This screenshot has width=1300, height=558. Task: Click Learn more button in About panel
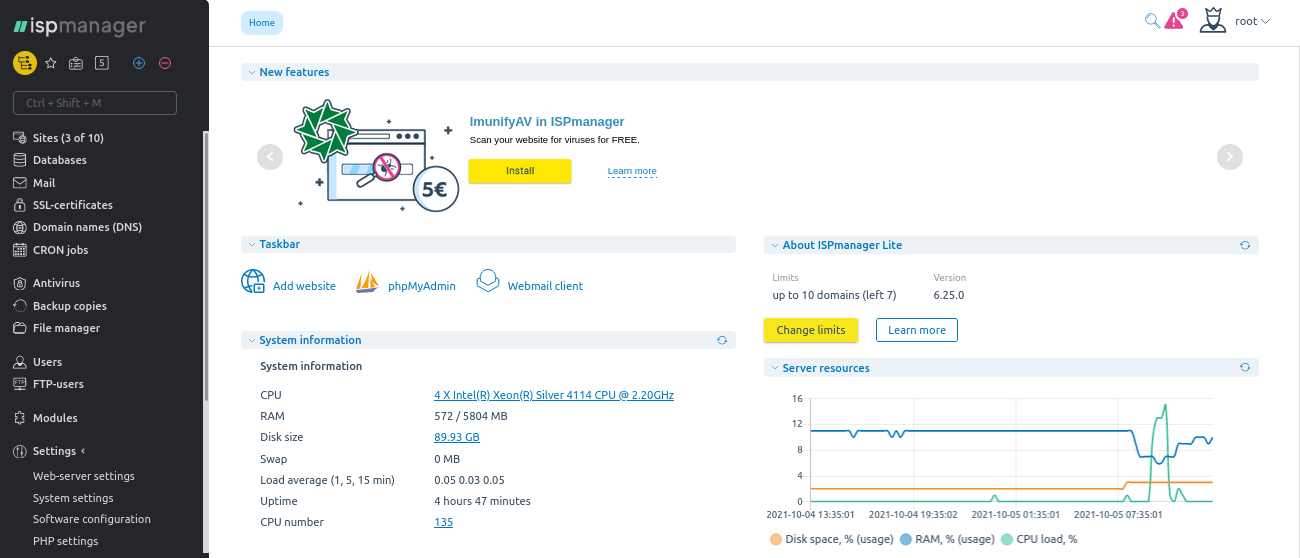[917, 330]
